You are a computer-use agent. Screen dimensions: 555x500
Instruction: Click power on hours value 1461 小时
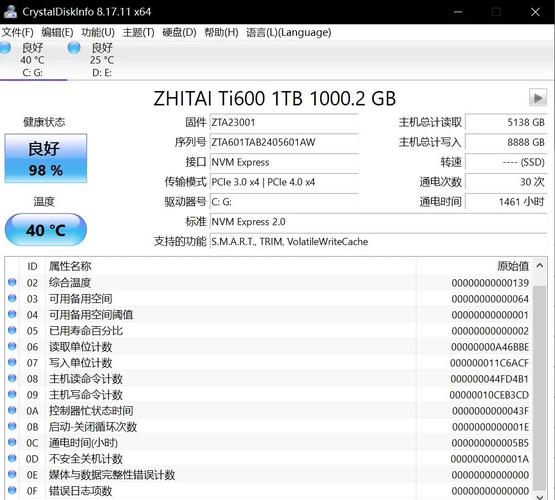tap(506, 202)
